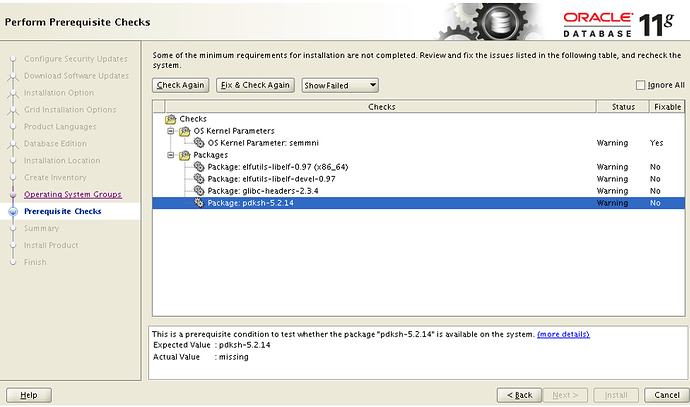
Task: Select the Prerequisite Checks step in sidebar
Action: [62, 211]
